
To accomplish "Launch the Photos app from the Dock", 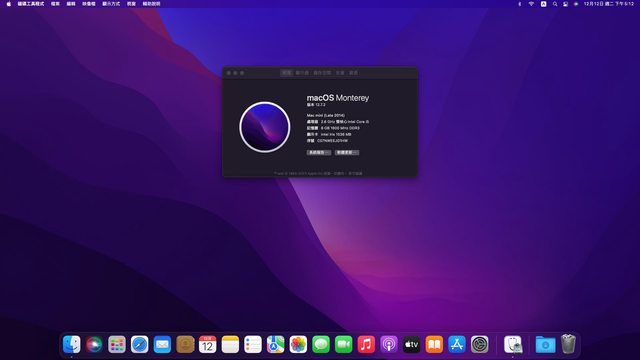I will 298,344.
